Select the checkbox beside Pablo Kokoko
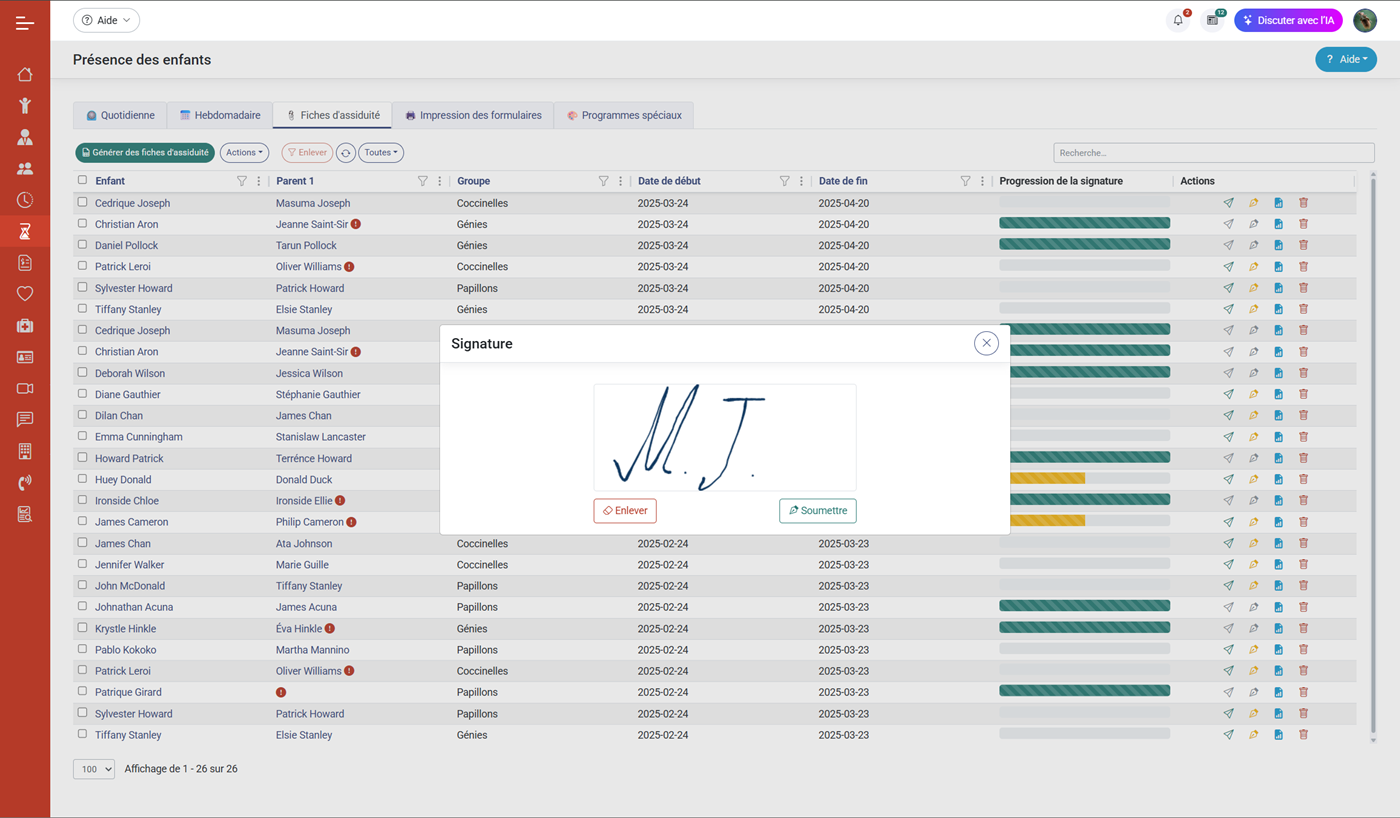This screenshot has height=818, width=1400. [83, 649]
